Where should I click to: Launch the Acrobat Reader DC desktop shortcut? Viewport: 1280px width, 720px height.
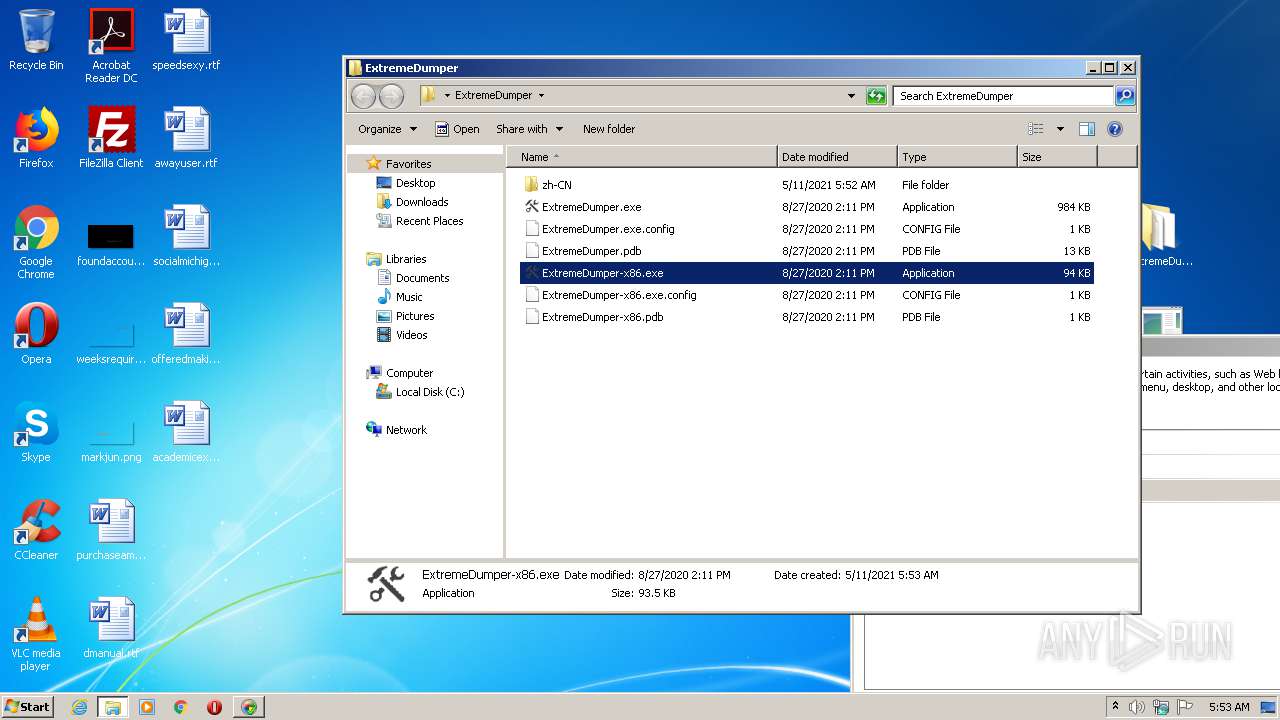pyautogui.click(x=111, y=45)
